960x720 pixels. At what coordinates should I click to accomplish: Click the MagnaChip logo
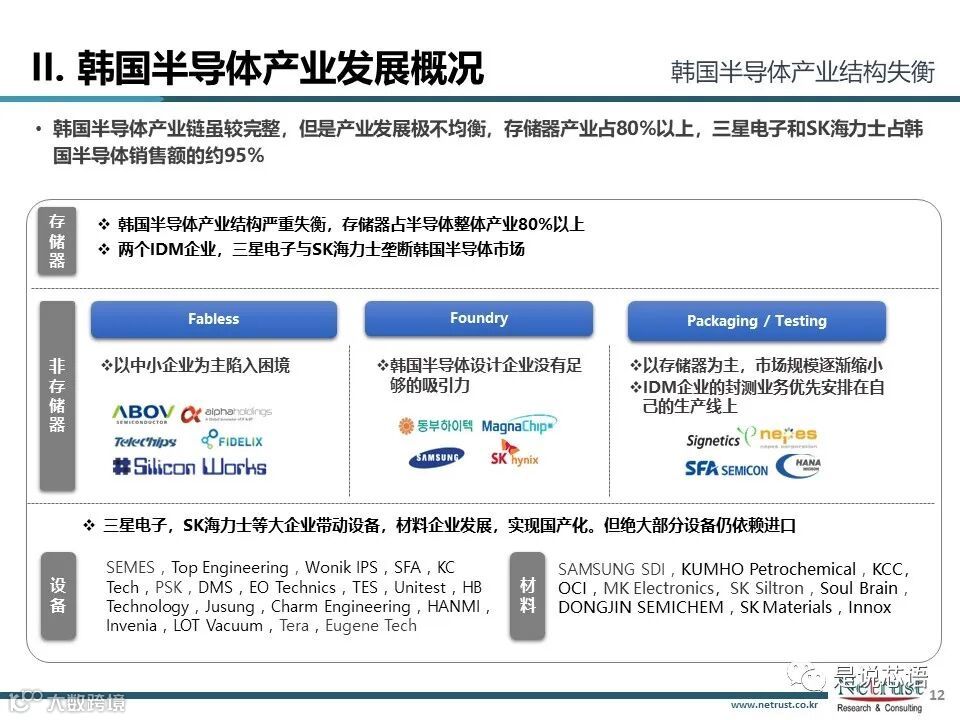coord(519,425)
